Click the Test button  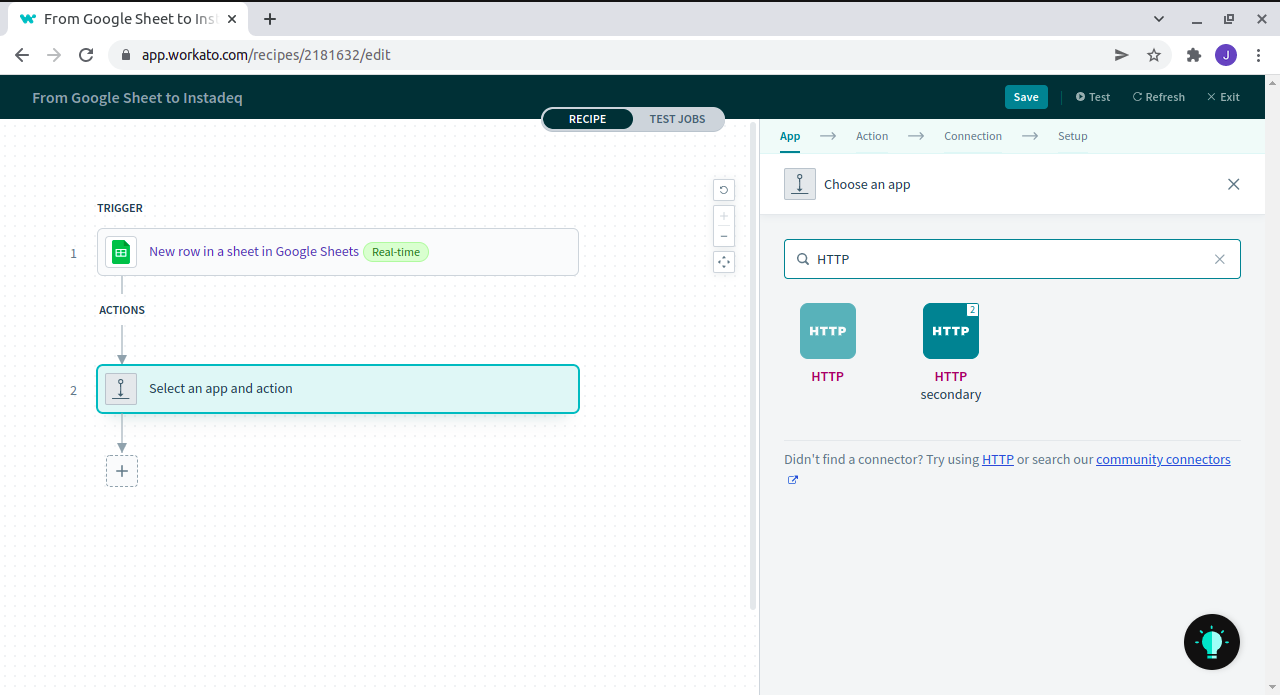(1093, 97)
